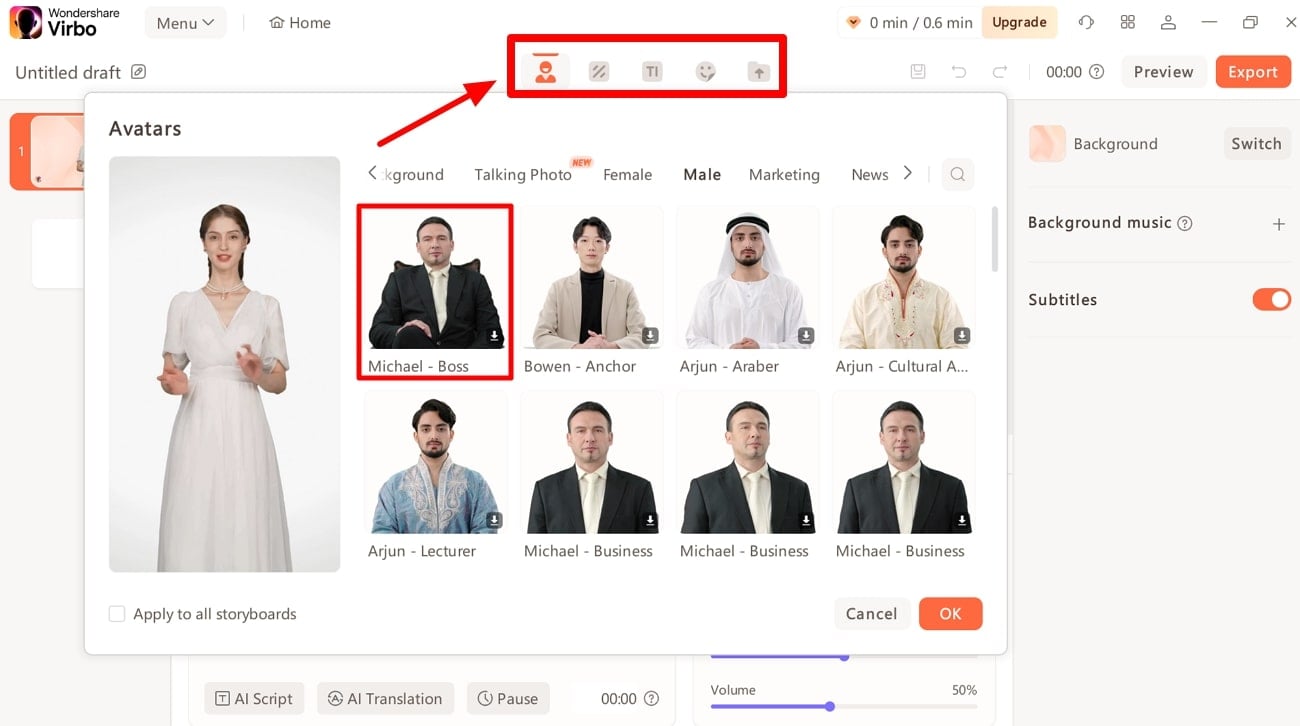This screenshot has height=726, width=1300.
Task: Select Arjun - Lecturer avatar thumbnail
Action: point(436,462)
